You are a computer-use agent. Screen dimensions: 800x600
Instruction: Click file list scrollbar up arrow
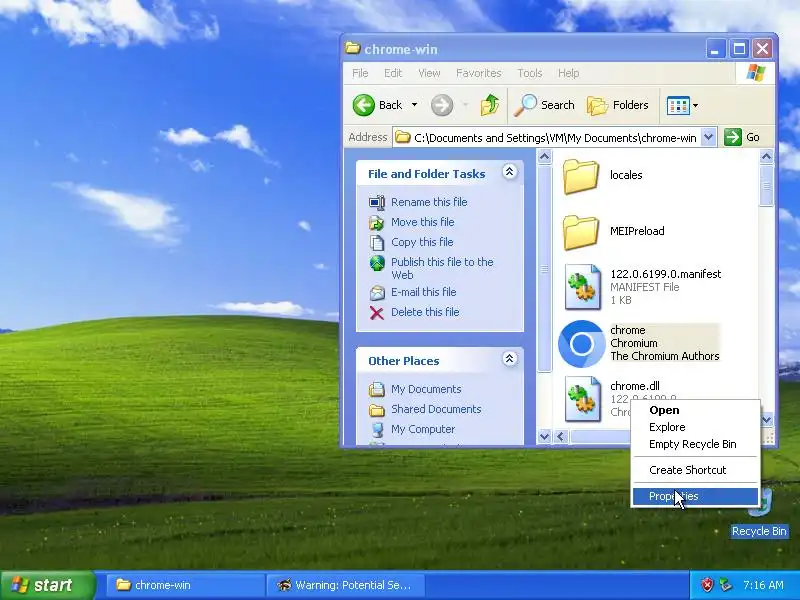pos(766,157)
